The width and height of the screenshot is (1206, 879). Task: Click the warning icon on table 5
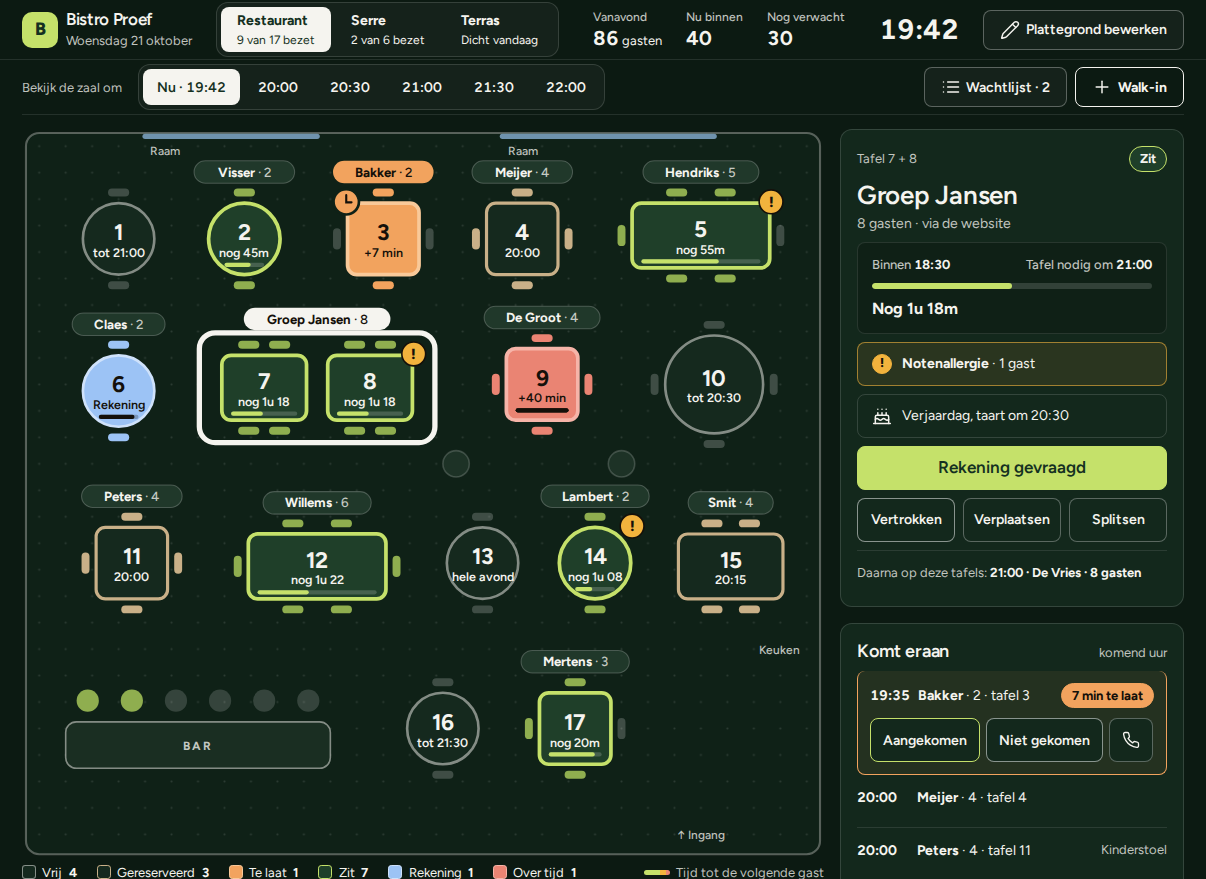coord(770,202)
